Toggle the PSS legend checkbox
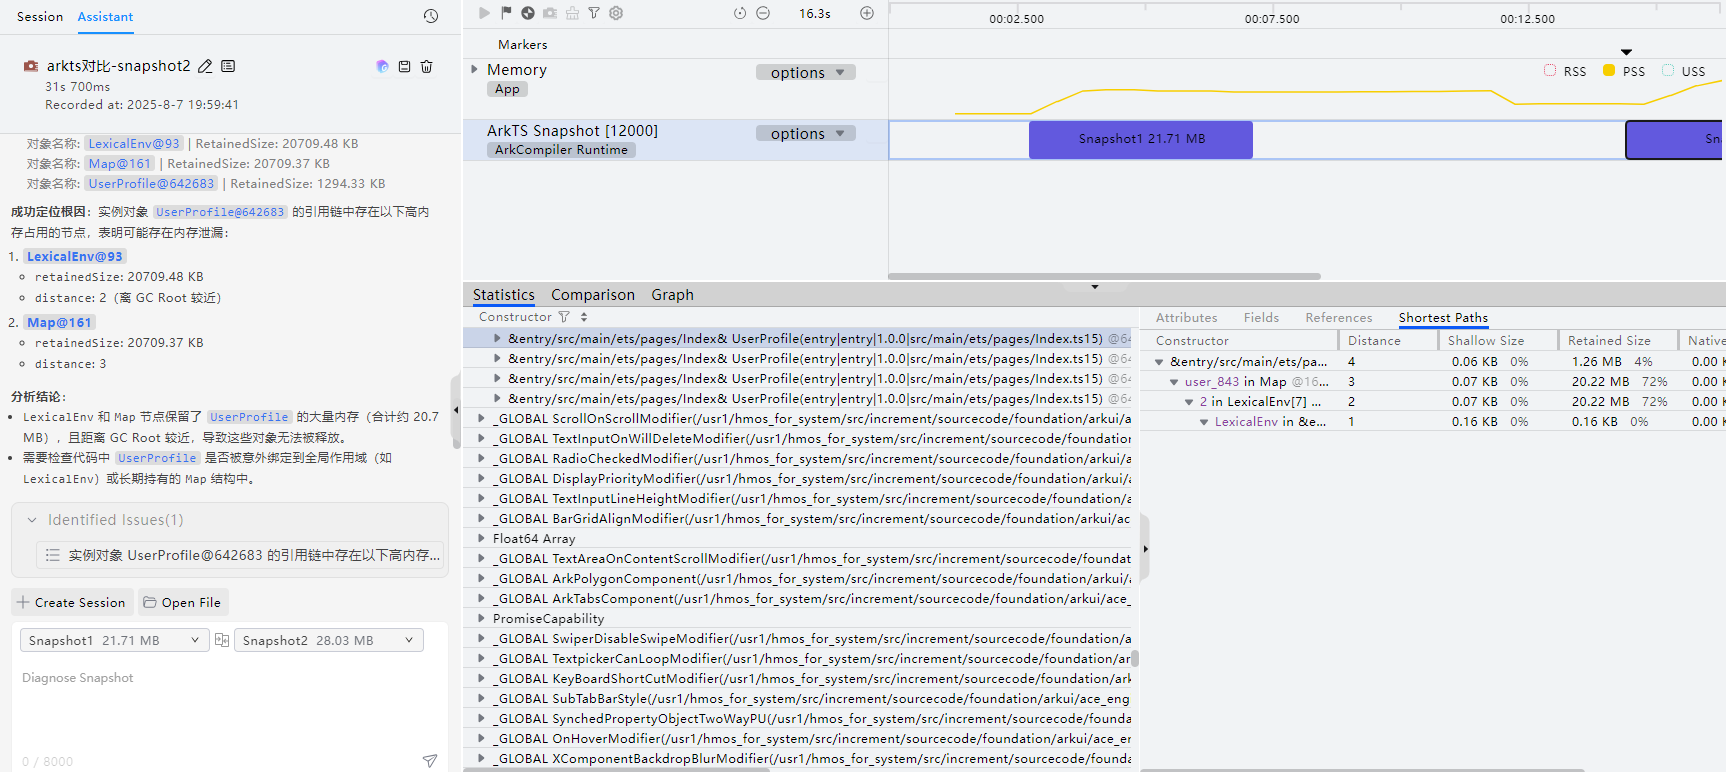This screenshot has width=1726, height=772. coord(1609,71)
